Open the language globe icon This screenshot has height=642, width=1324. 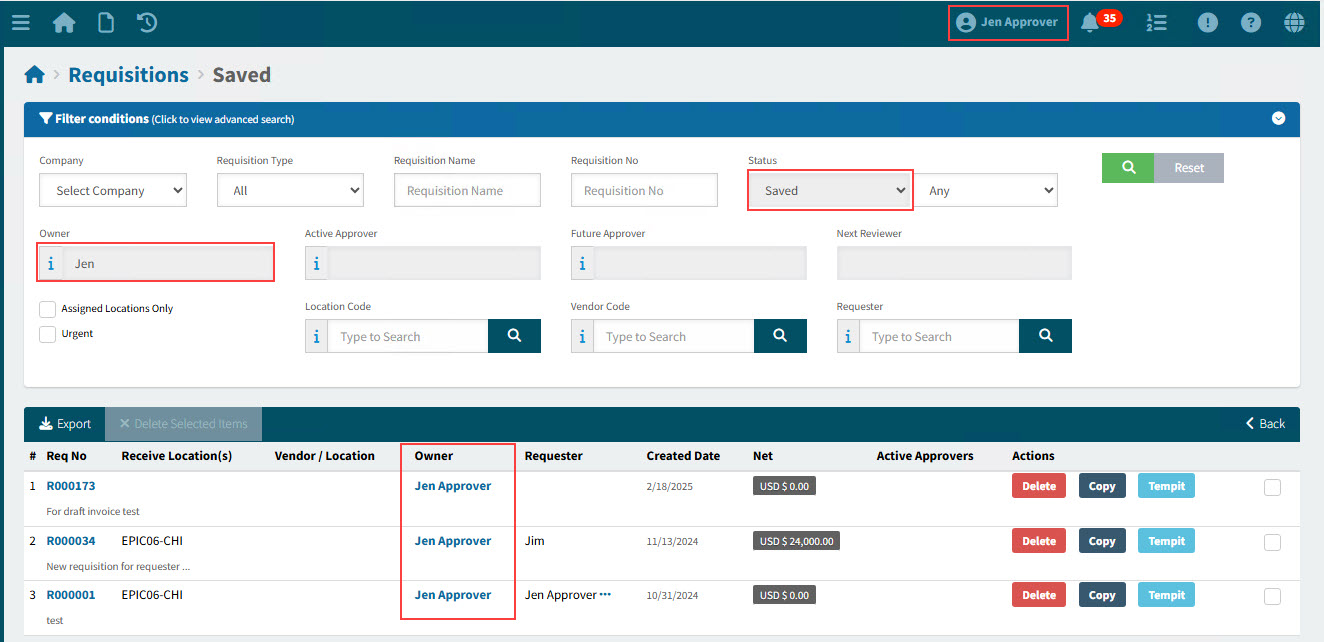pyautogui.click(x=1294, y=22)
